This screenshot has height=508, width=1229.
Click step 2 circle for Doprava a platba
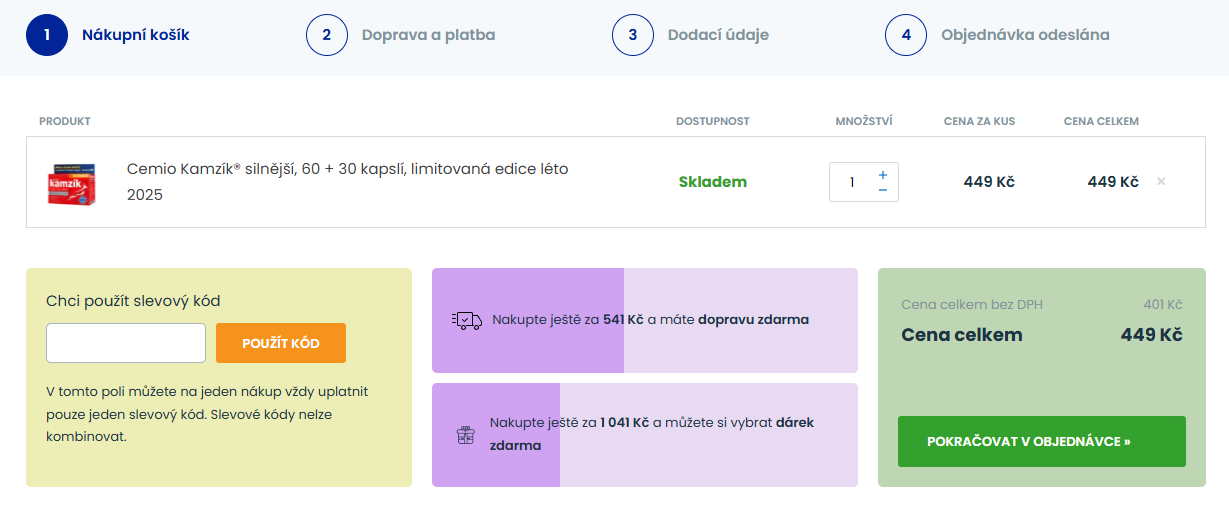coord(327,35)
